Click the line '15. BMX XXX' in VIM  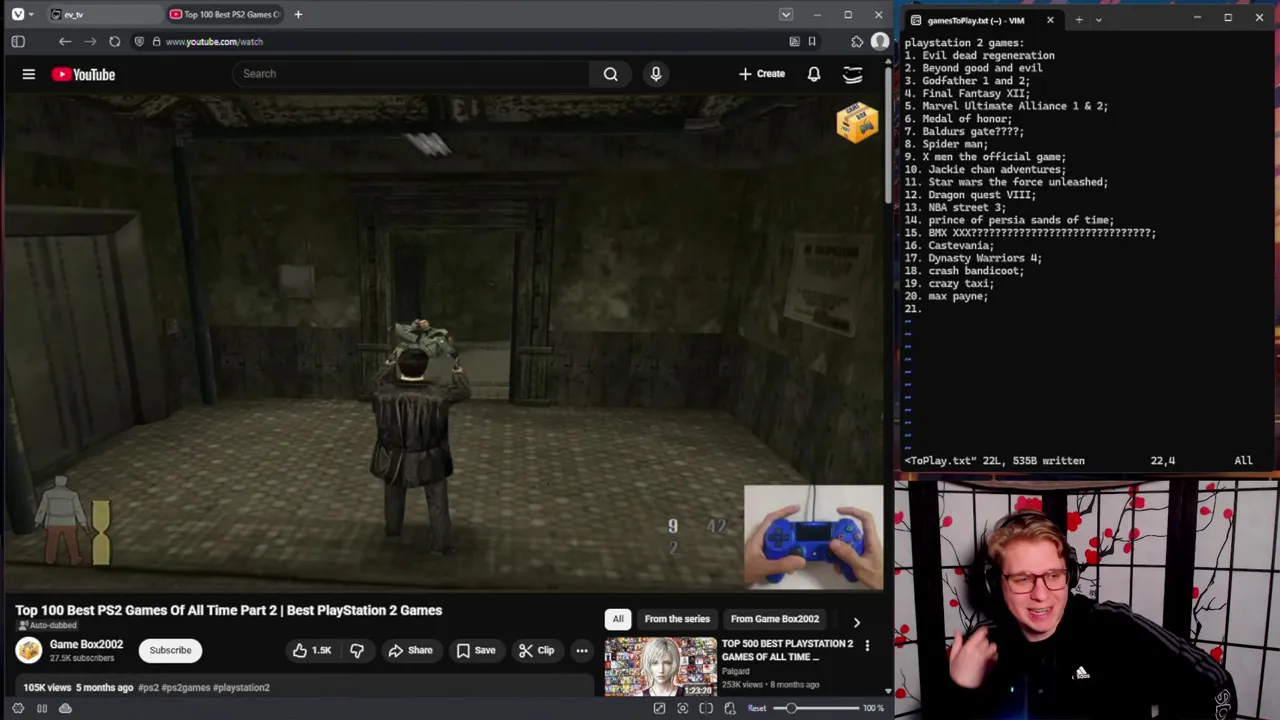point(1030,233)
